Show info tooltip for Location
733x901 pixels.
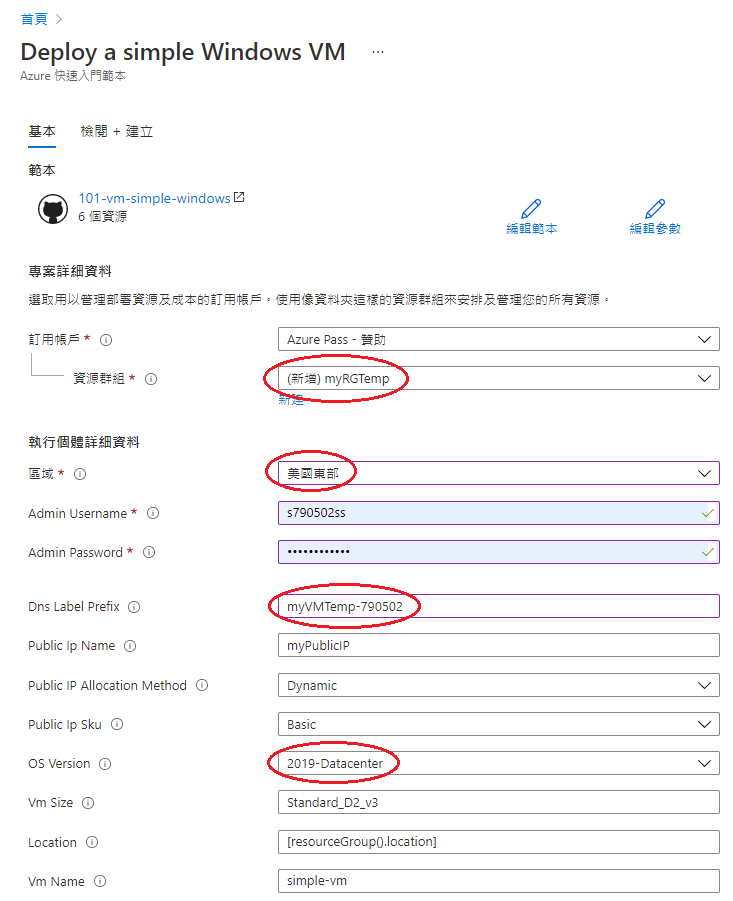point(92,842)
